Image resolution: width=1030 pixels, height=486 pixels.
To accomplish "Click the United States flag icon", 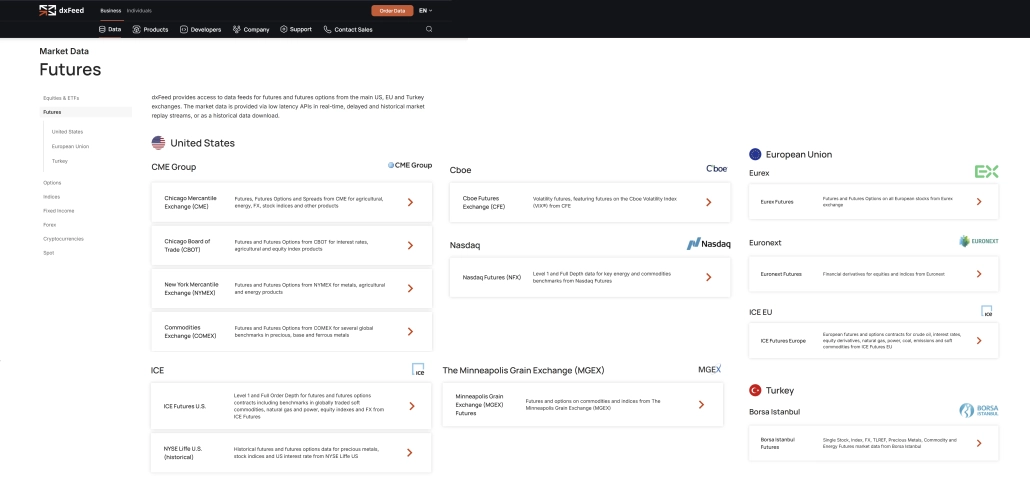I will coord(158,143).
